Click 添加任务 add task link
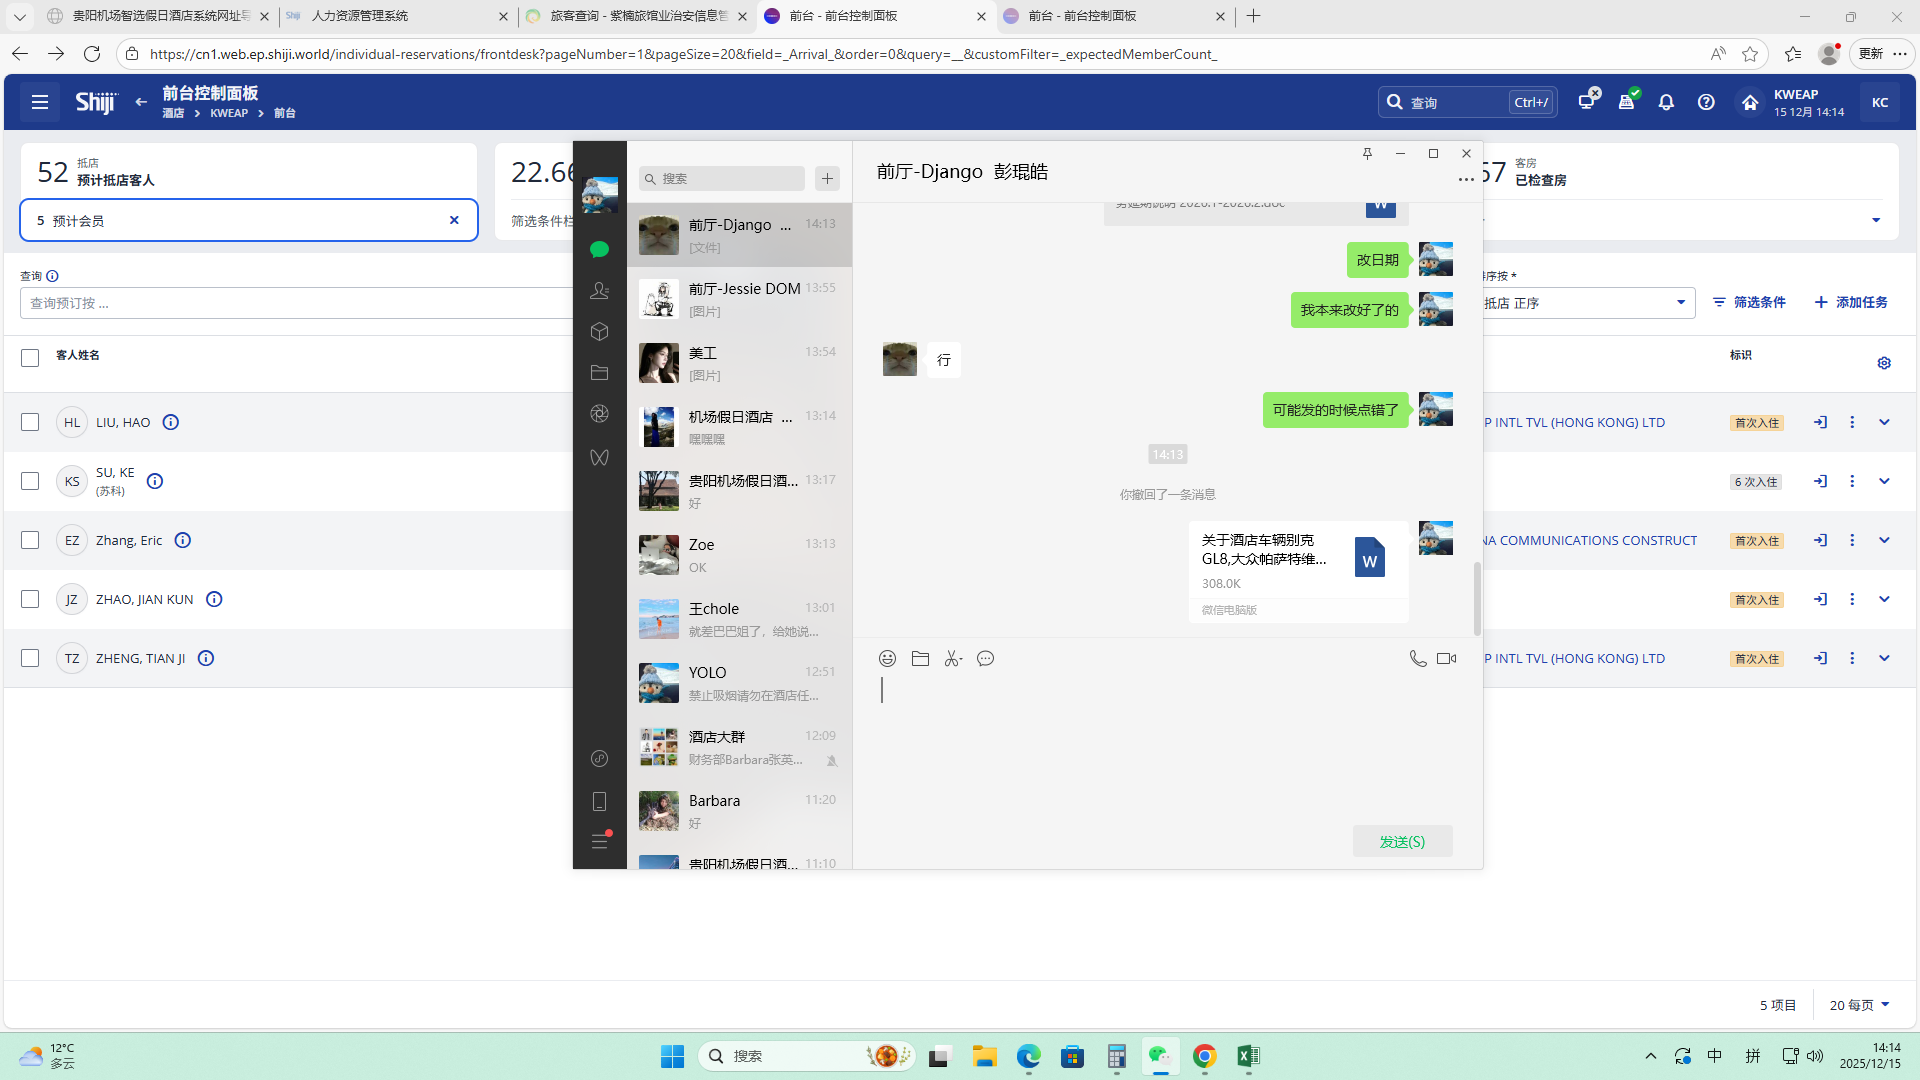The image size is (1920, 1080). click(1851, 302)
